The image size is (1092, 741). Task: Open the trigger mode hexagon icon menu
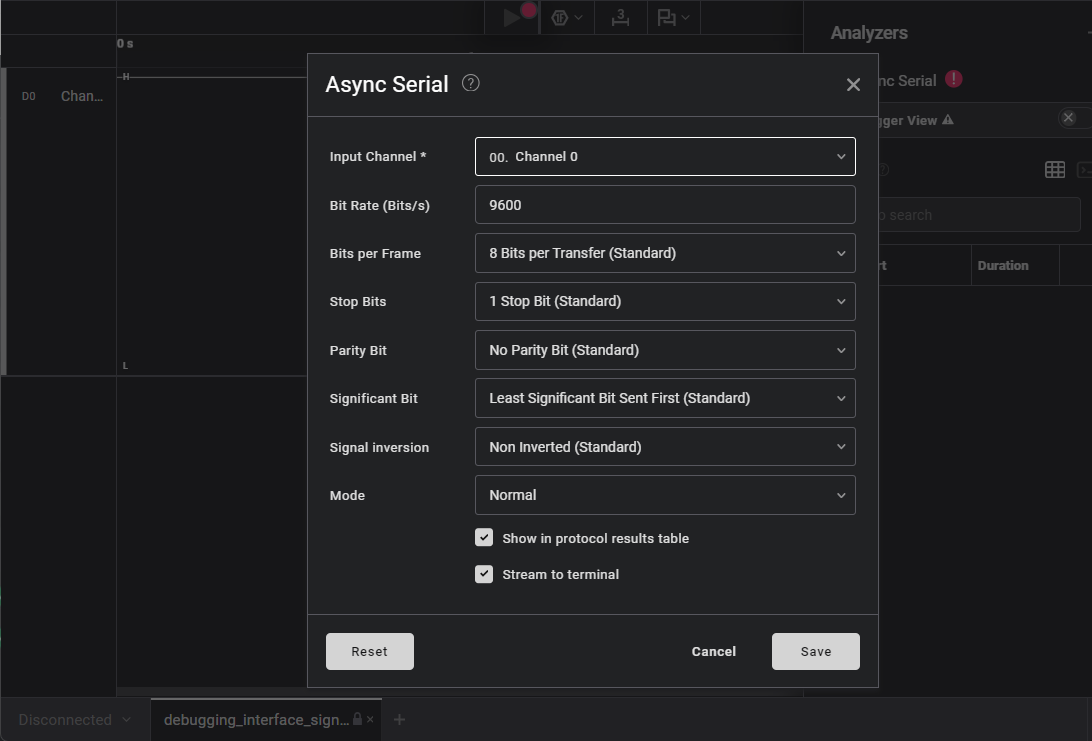click(x=566, y=17)
